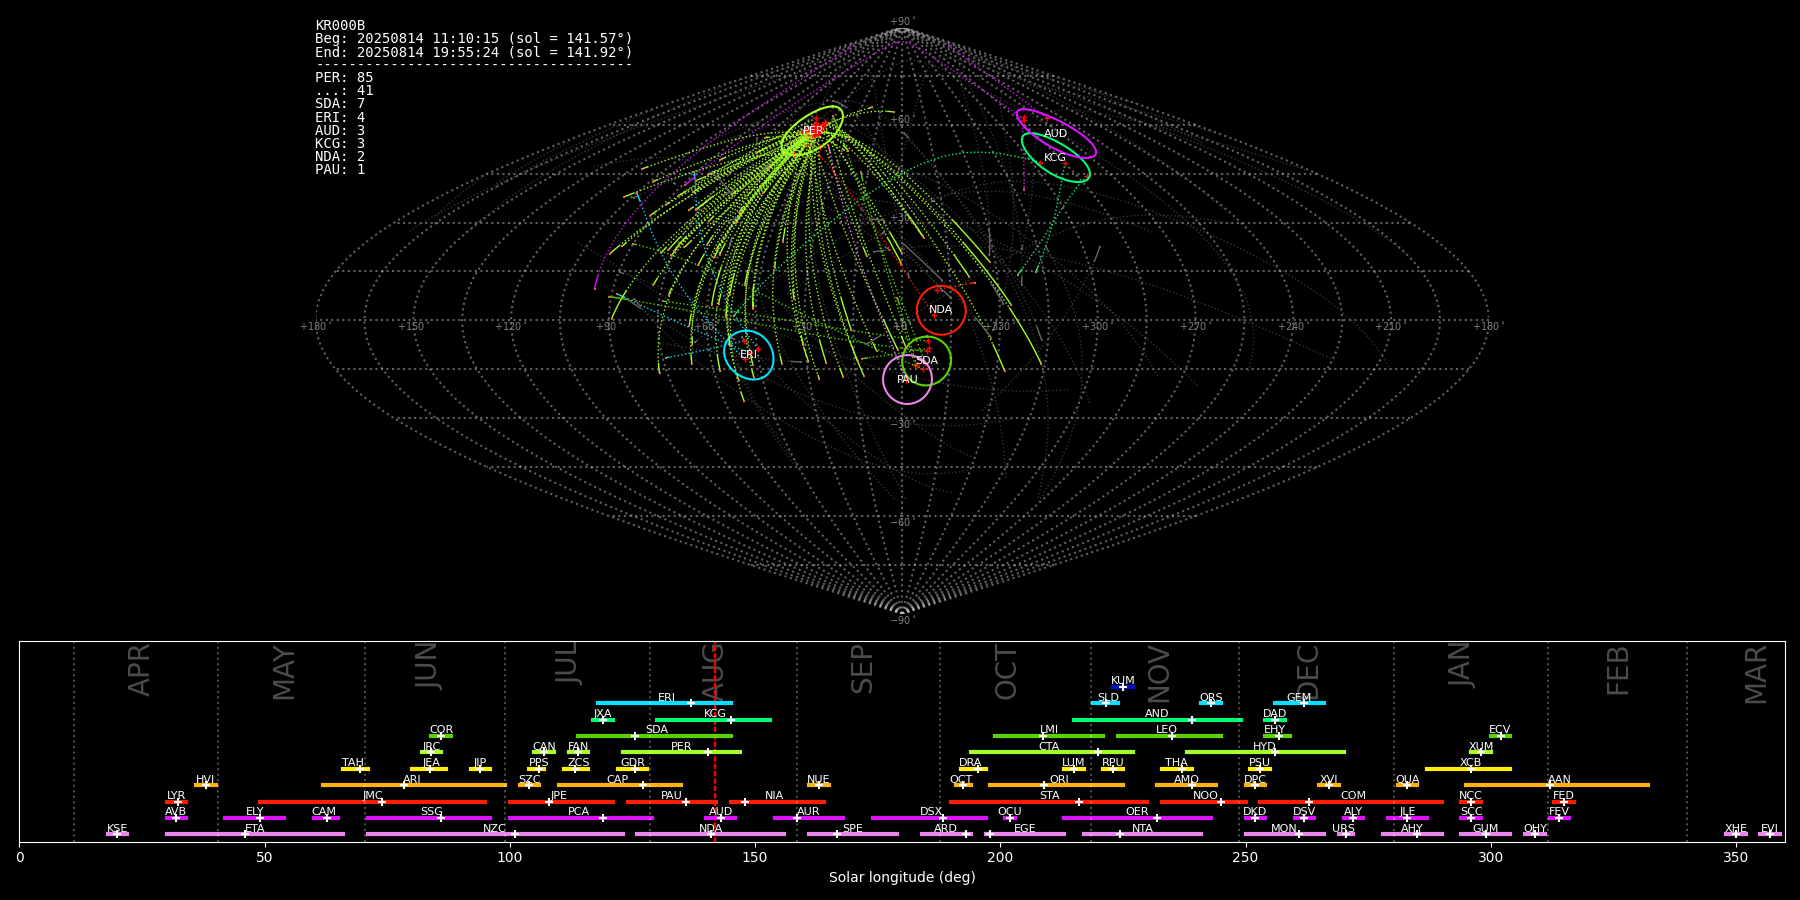The height and width of the screenshot is (900, 1800).
Task: Click the cyan ERI bar in the timeline
Action: (664, 703)
